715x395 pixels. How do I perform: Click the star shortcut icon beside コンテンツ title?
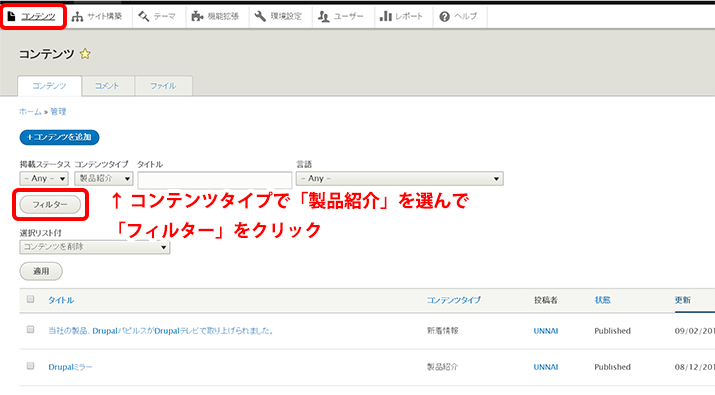[85, 54]
